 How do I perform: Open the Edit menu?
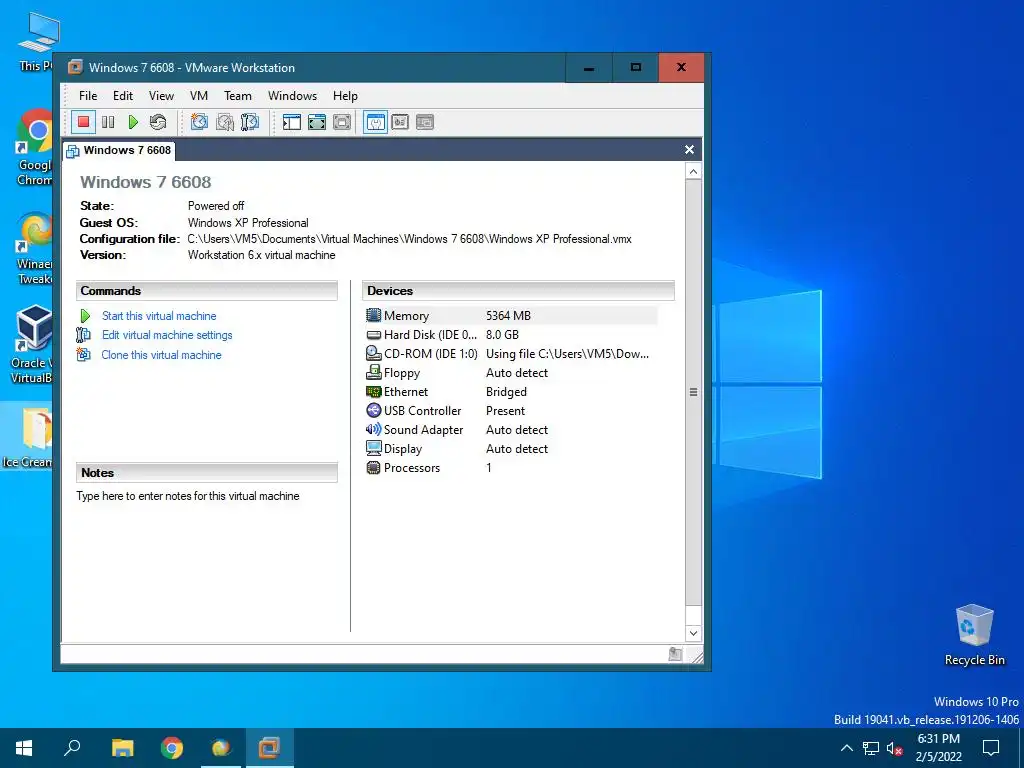123,96
